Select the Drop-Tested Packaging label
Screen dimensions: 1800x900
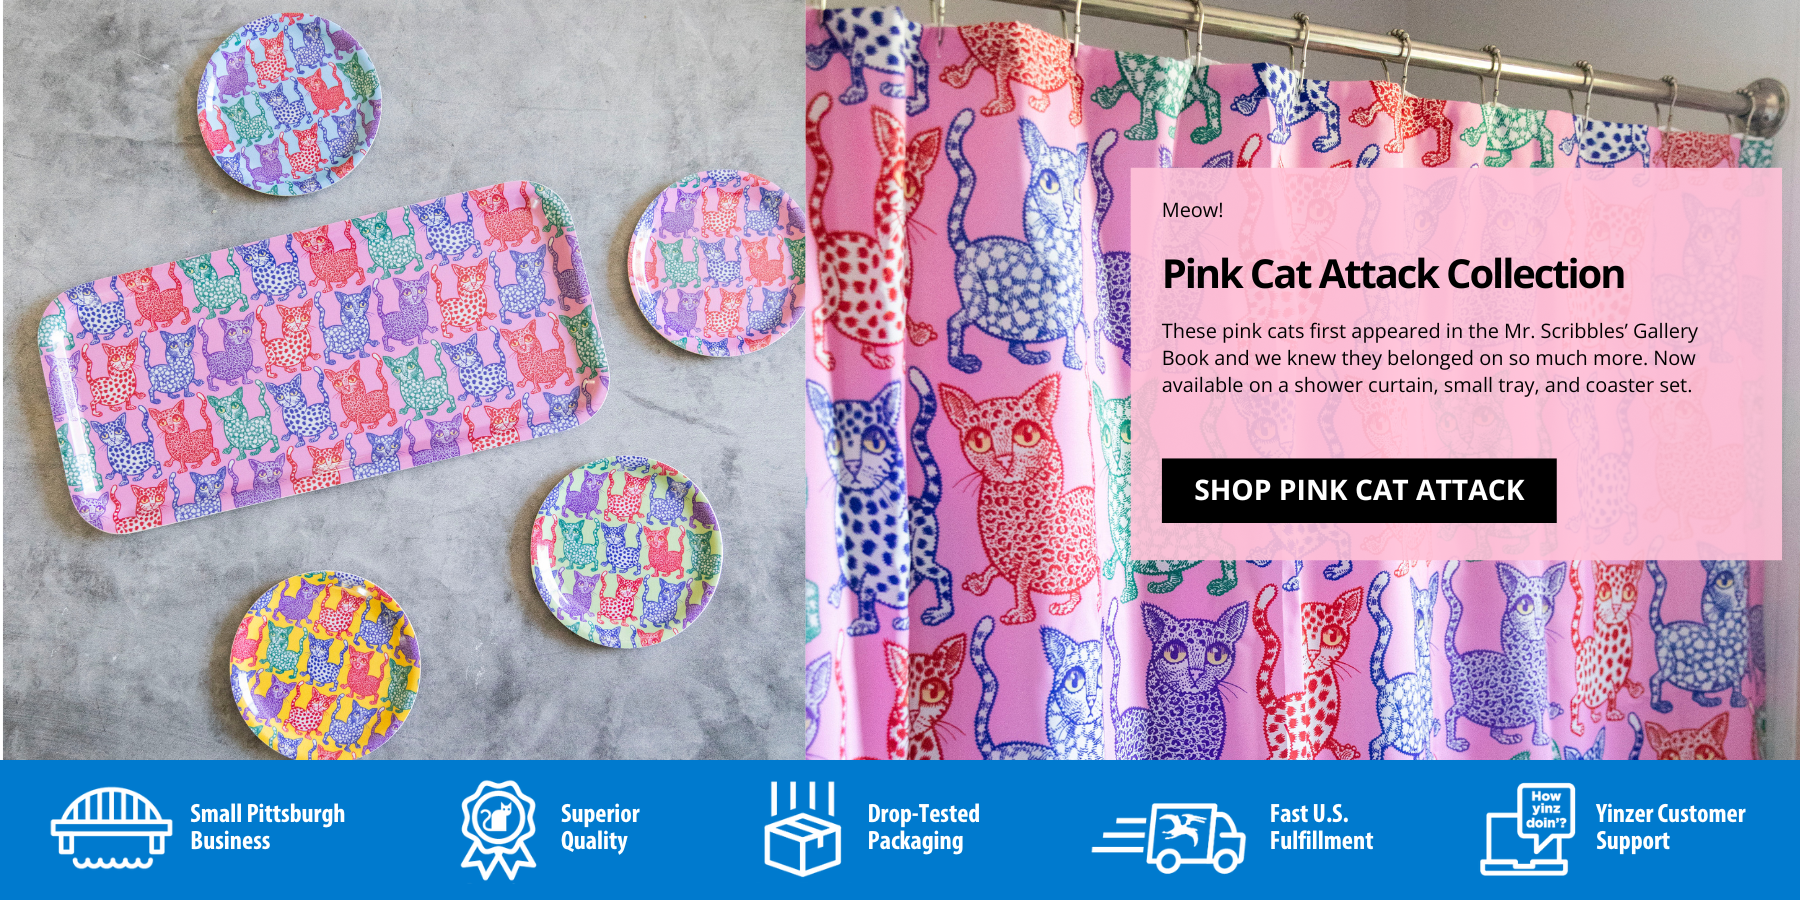(923, 827)
